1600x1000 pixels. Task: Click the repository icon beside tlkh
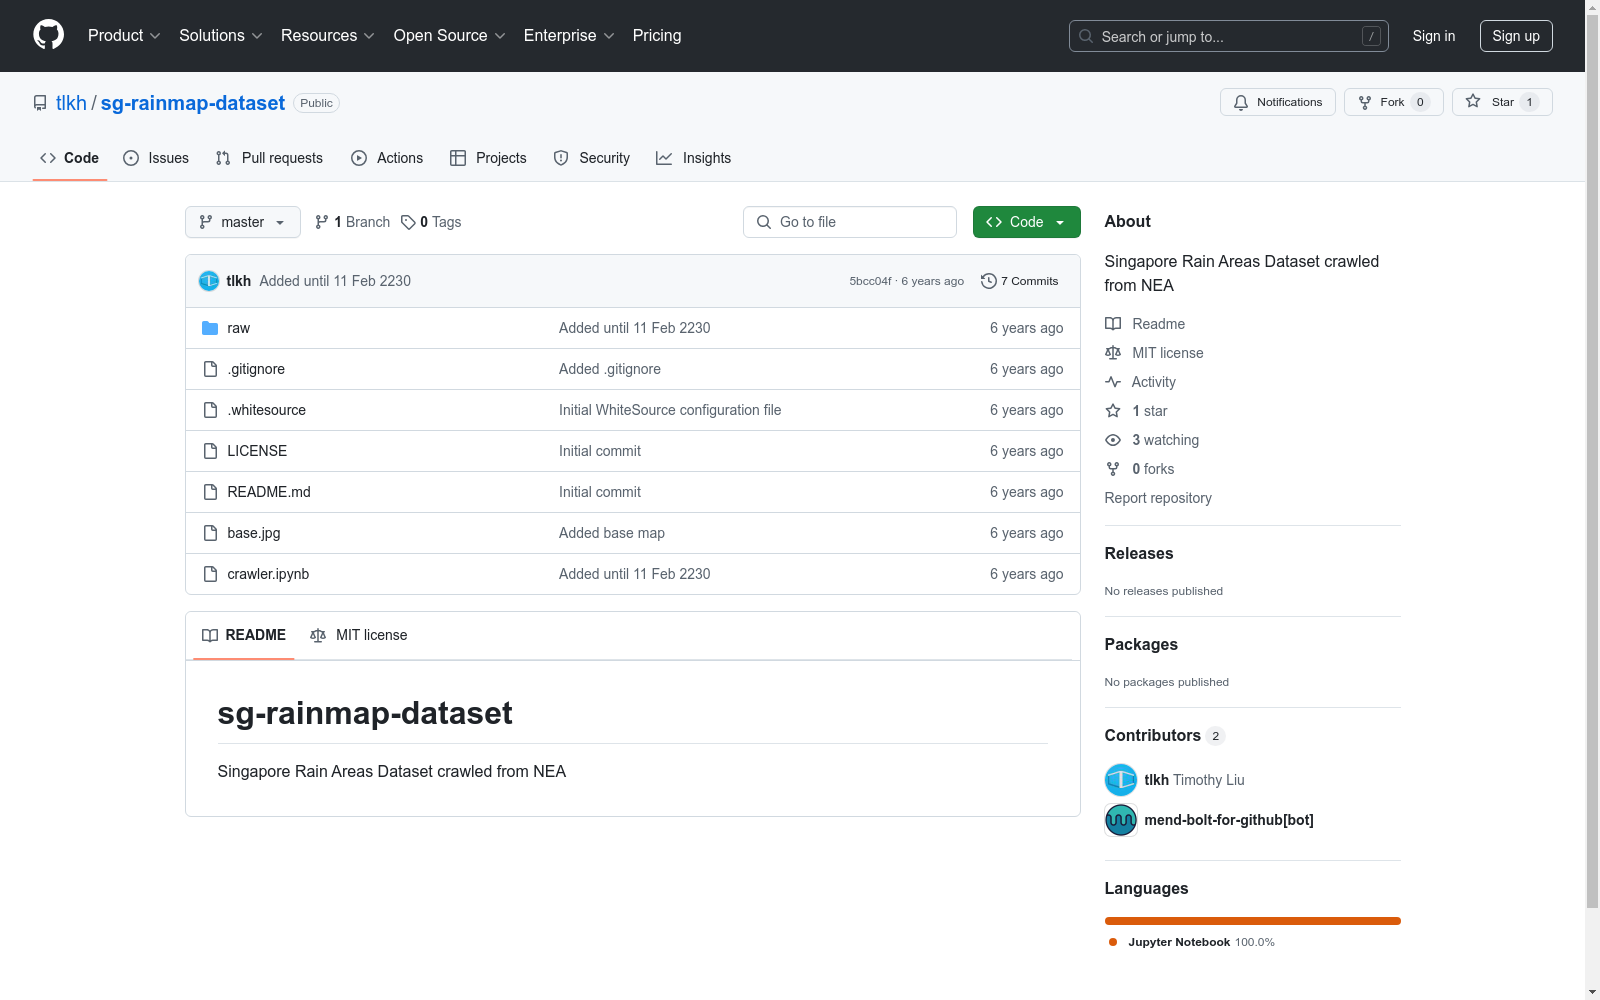point(40,103)
